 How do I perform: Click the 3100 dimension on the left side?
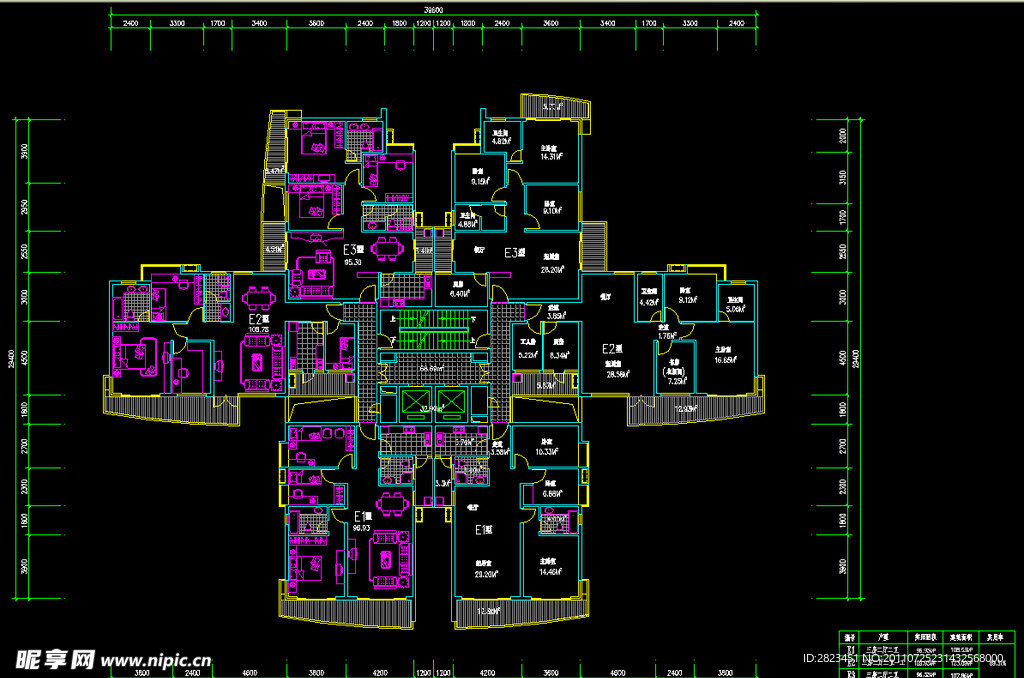25,297
